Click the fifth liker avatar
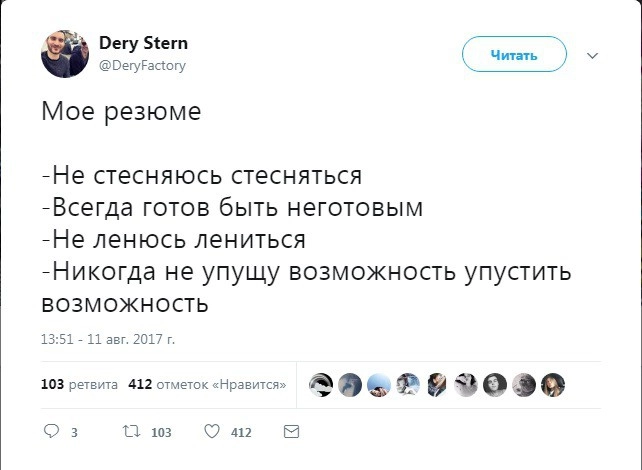Screen dimensions: 642x470 tap(437, 384)
